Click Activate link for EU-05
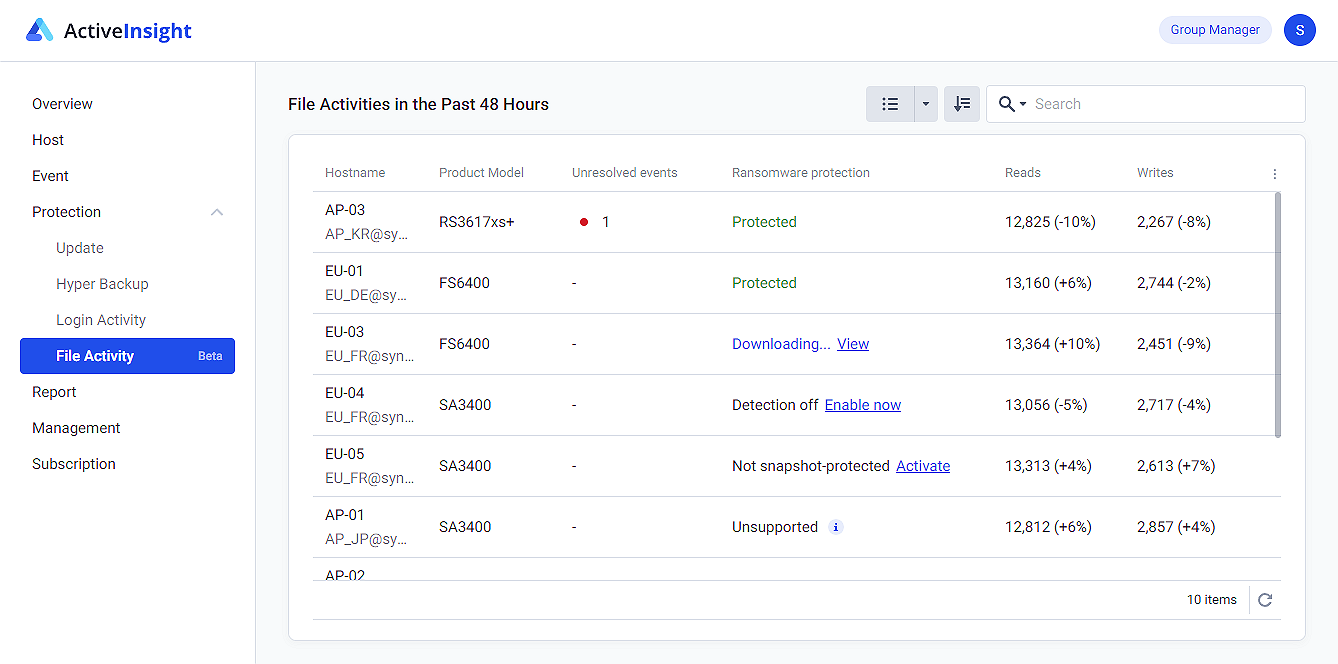Viewport: 1338px width, 664px height. (x=923, y=466)
